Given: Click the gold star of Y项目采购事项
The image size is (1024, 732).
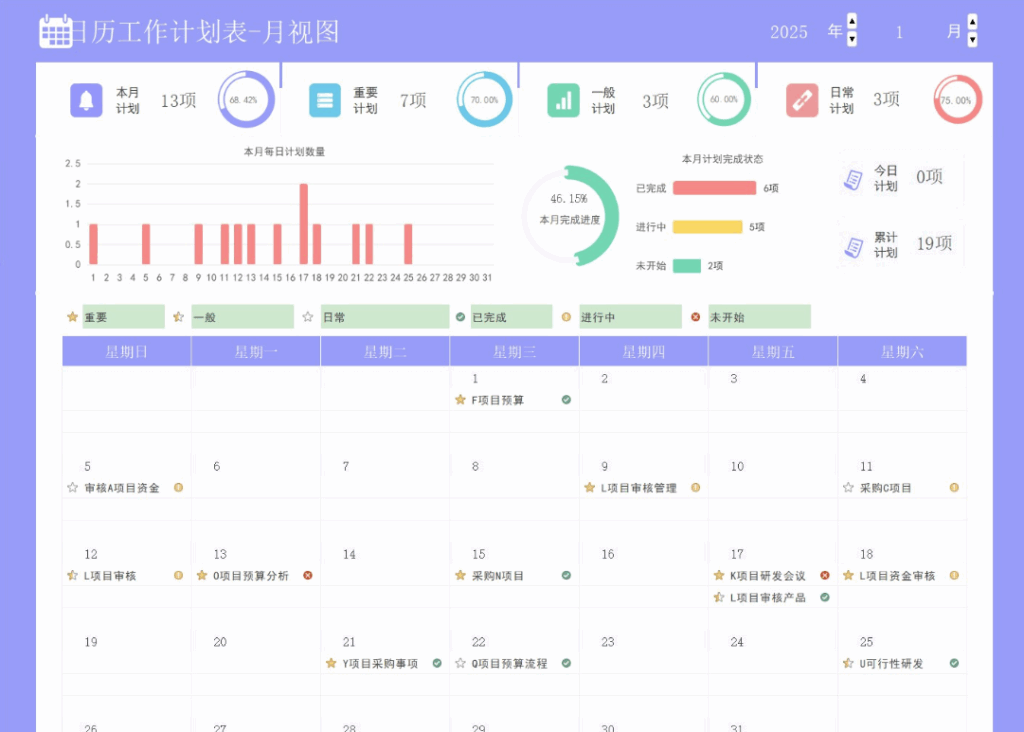Looking at the screenshot, I should pos(331,663).
